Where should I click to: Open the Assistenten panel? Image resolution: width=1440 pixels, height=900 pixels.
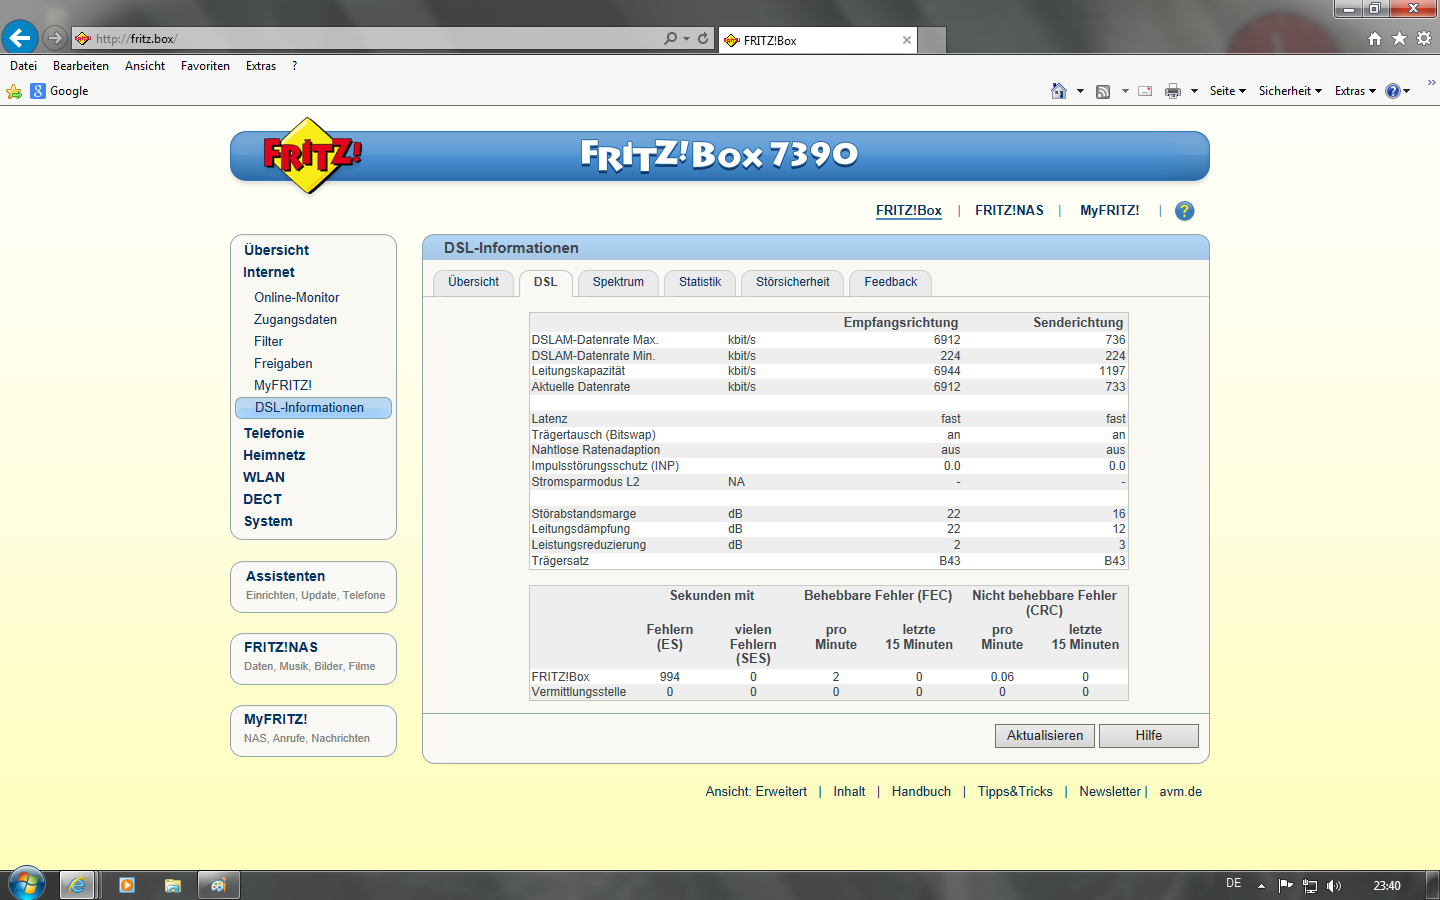coord(313,586)
